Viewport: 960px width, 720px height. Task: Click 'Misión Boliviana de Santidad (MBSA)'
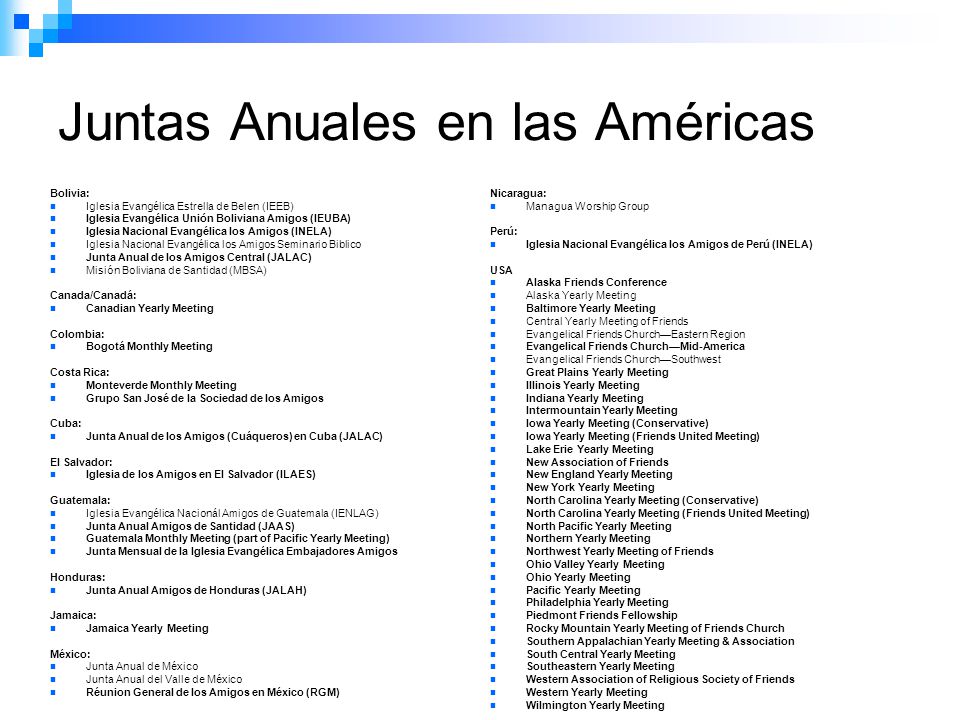point(176,270)
